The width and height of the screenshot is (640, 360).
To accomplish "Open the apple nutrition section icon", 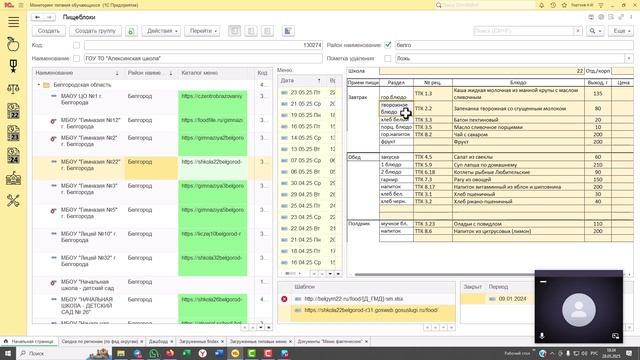I will pyautogui.click(x=13, y=44).
